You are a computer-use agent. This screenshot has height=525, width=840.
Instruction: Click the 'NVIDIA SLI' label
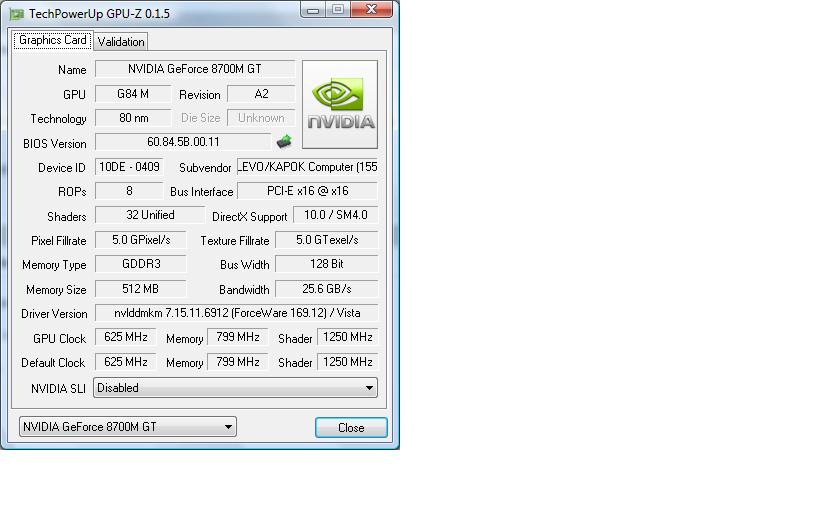click(x=58, y=388)
